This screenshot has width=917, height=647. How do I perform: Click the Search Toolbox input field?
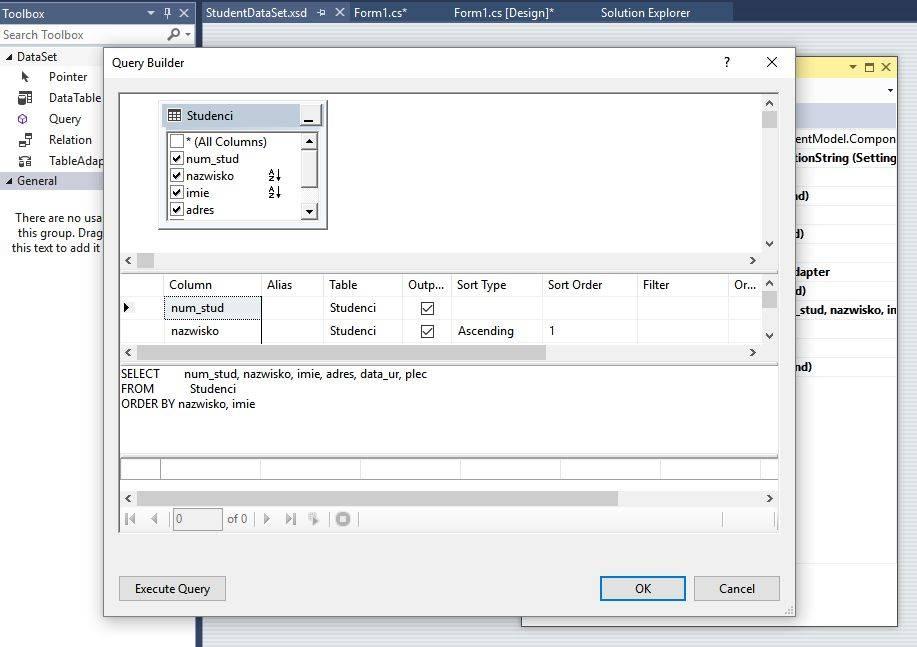tap(83, 35)
